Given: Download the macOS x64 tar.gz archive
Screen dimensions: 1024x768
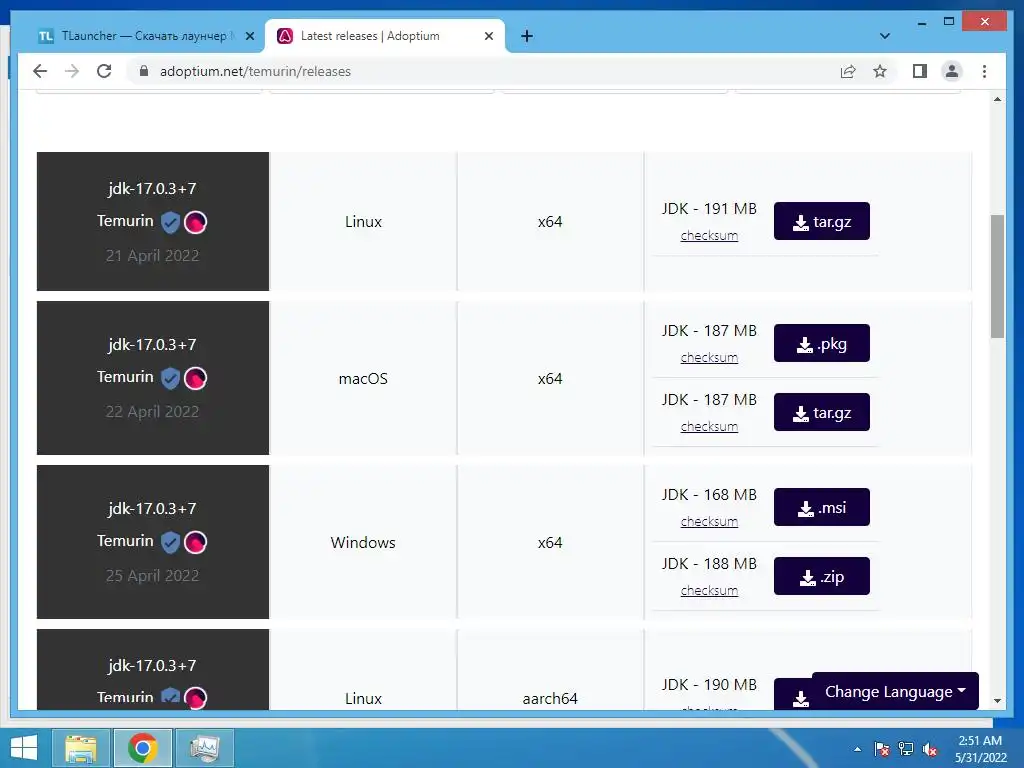Looking at the screenshot, I should [x=822, y=412].
